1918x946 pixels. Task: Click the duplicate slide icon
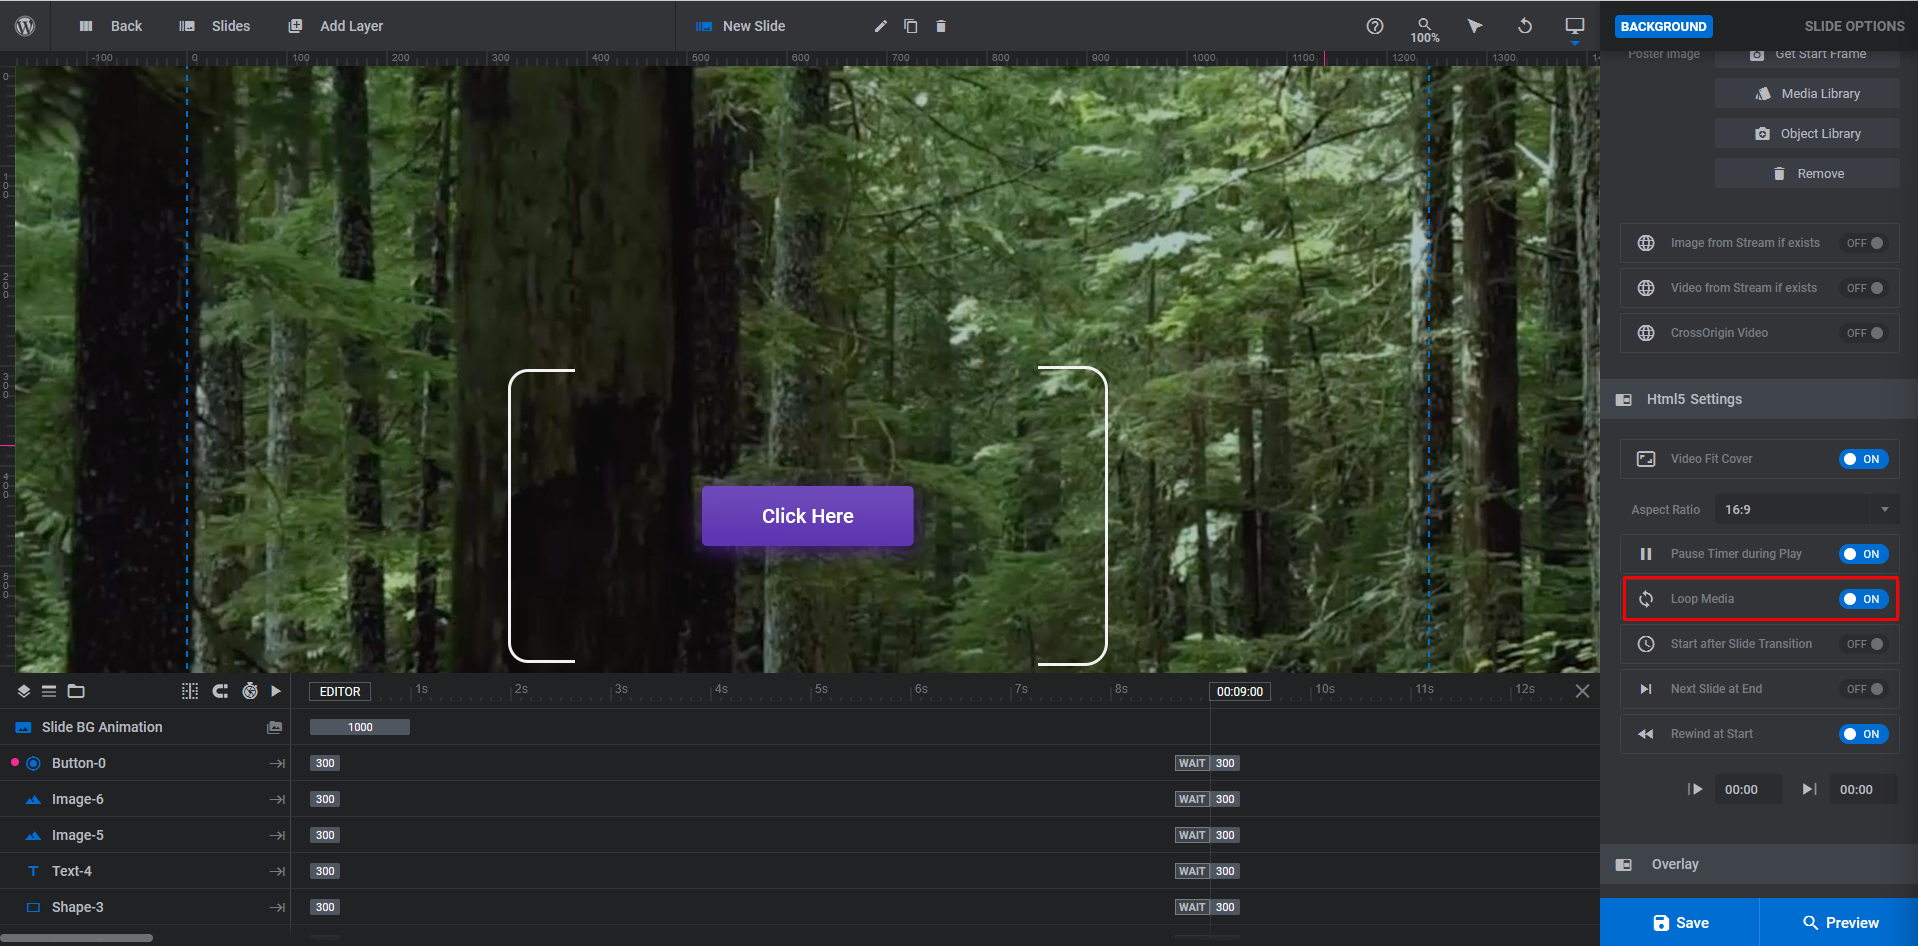coord(911,26)
